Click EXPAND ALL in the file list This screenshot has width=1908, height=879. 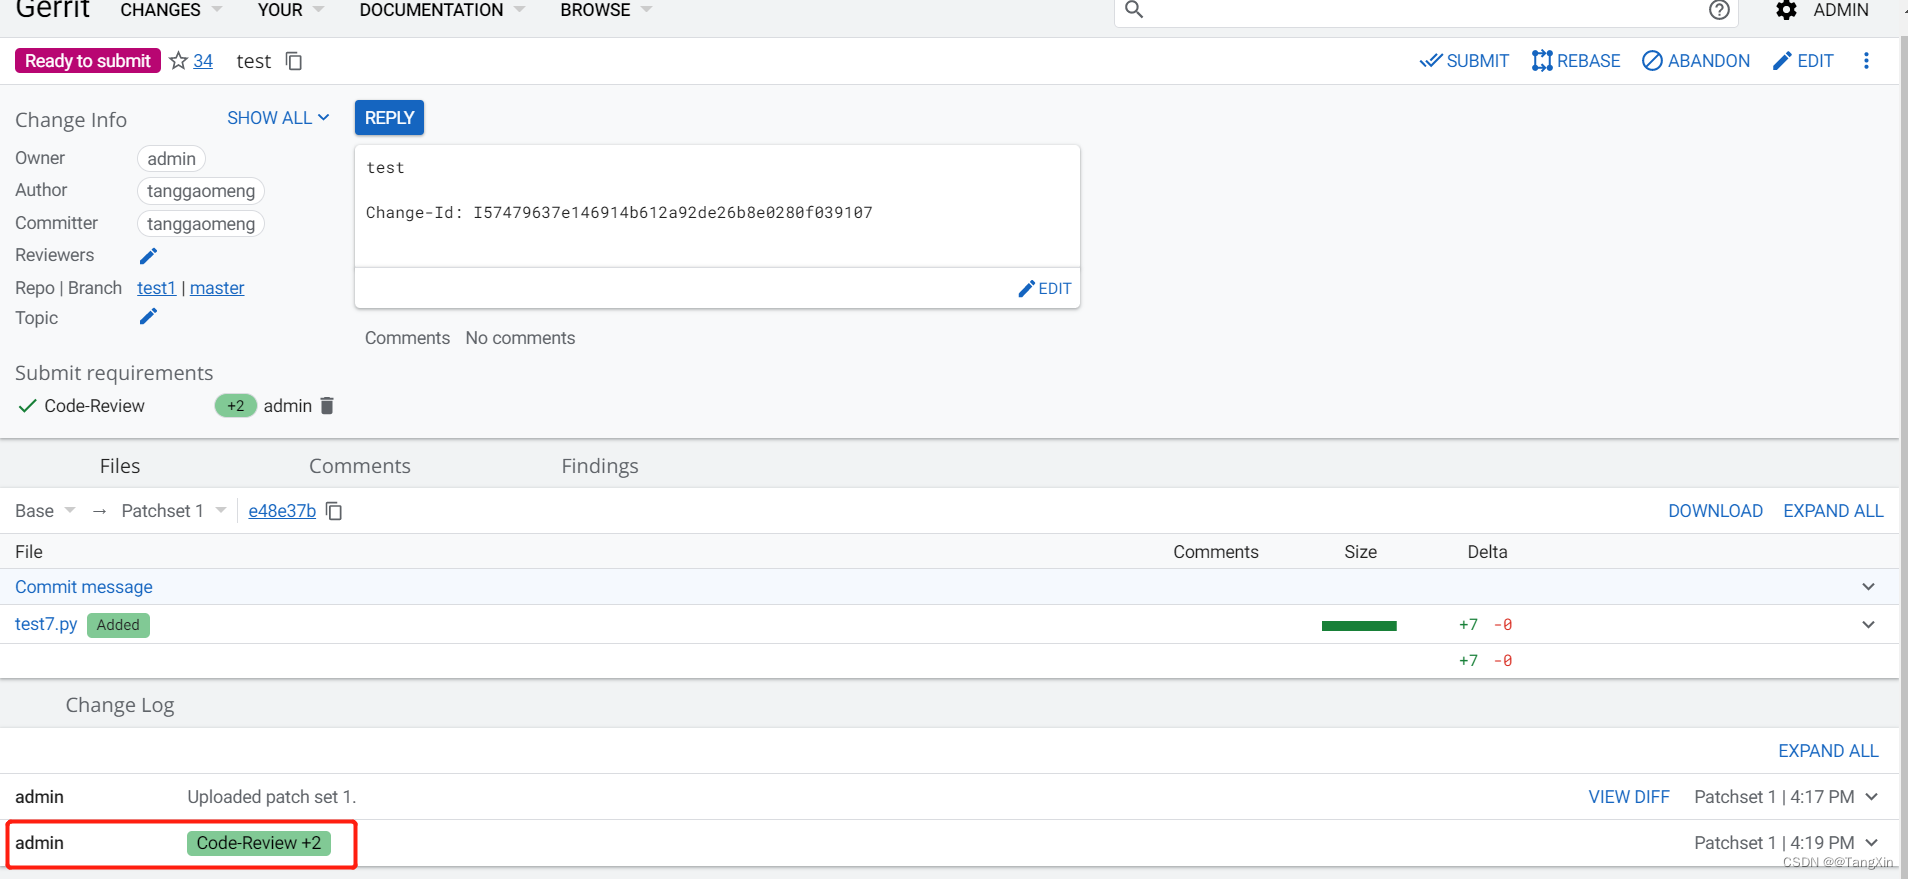tap(1833, 511)
